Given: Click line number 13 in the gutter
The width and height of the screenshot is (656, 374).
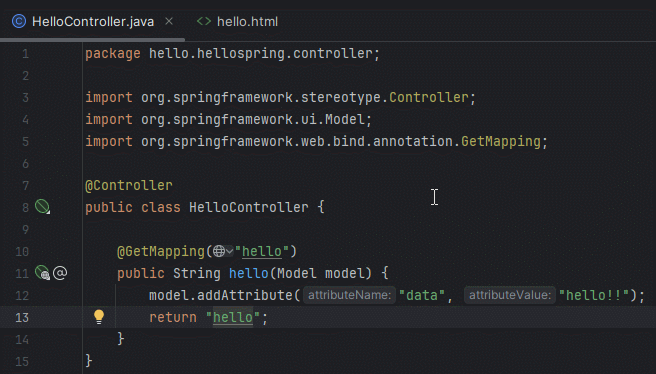Looking at the screenshot, I should click(x=22, y=318).
